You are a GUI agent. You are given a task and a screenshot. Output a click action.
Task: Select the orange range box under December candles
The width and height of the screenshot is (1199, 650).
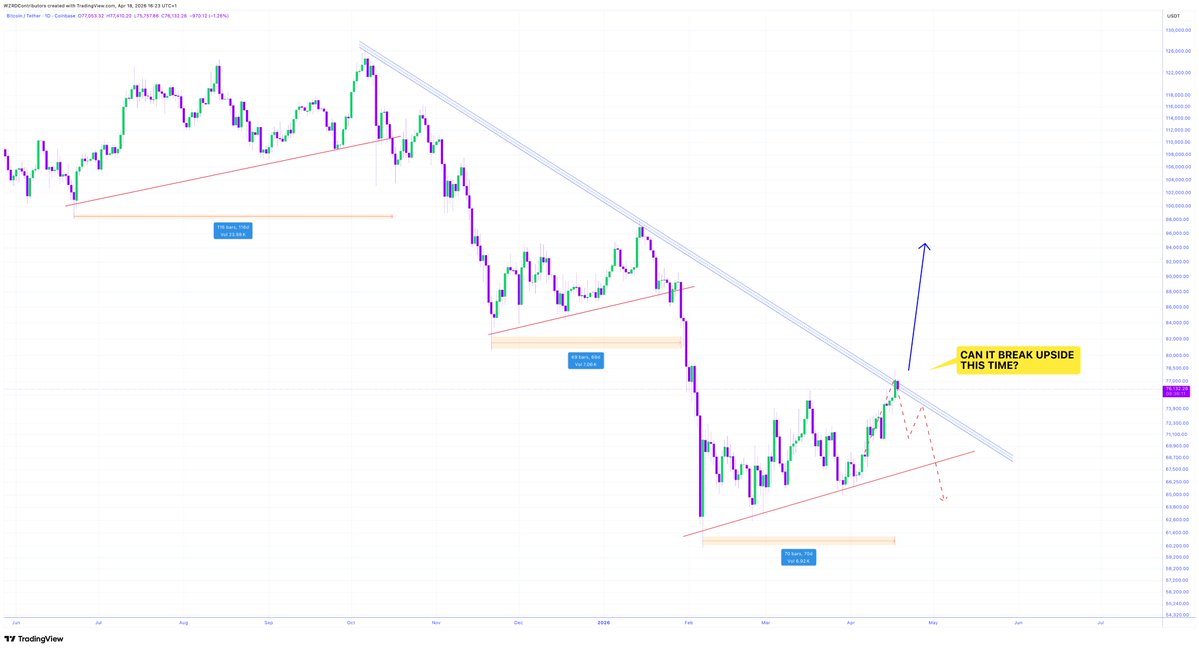coord(586,342)
